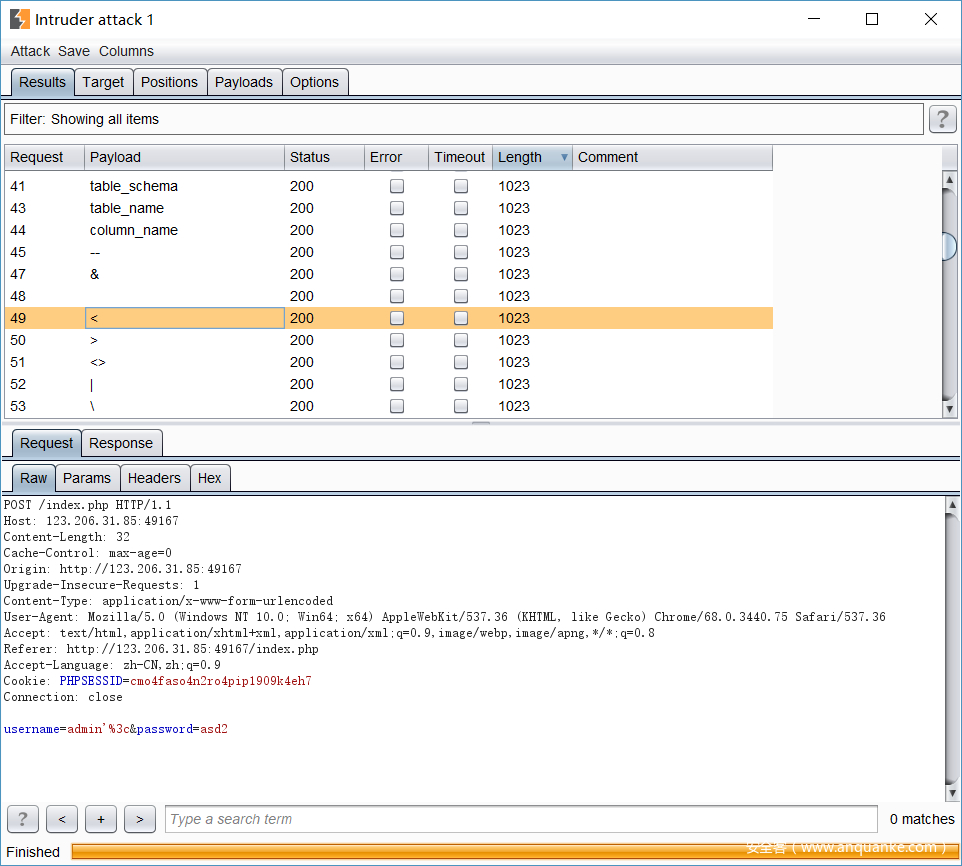The height and width of the screenshot is (866, 962).
Task: Click the search help question mark button
Action: coord(23,819)
